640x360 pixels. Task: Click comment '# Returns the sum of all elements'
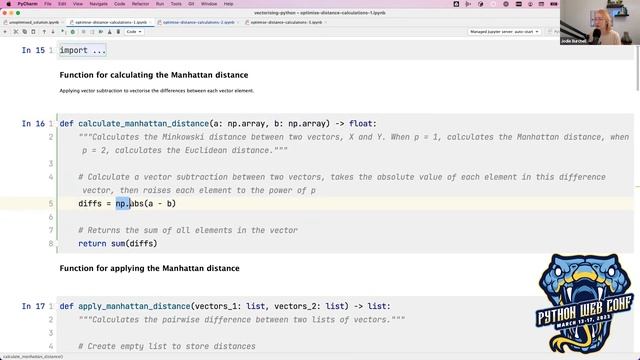tap(188, 230)
